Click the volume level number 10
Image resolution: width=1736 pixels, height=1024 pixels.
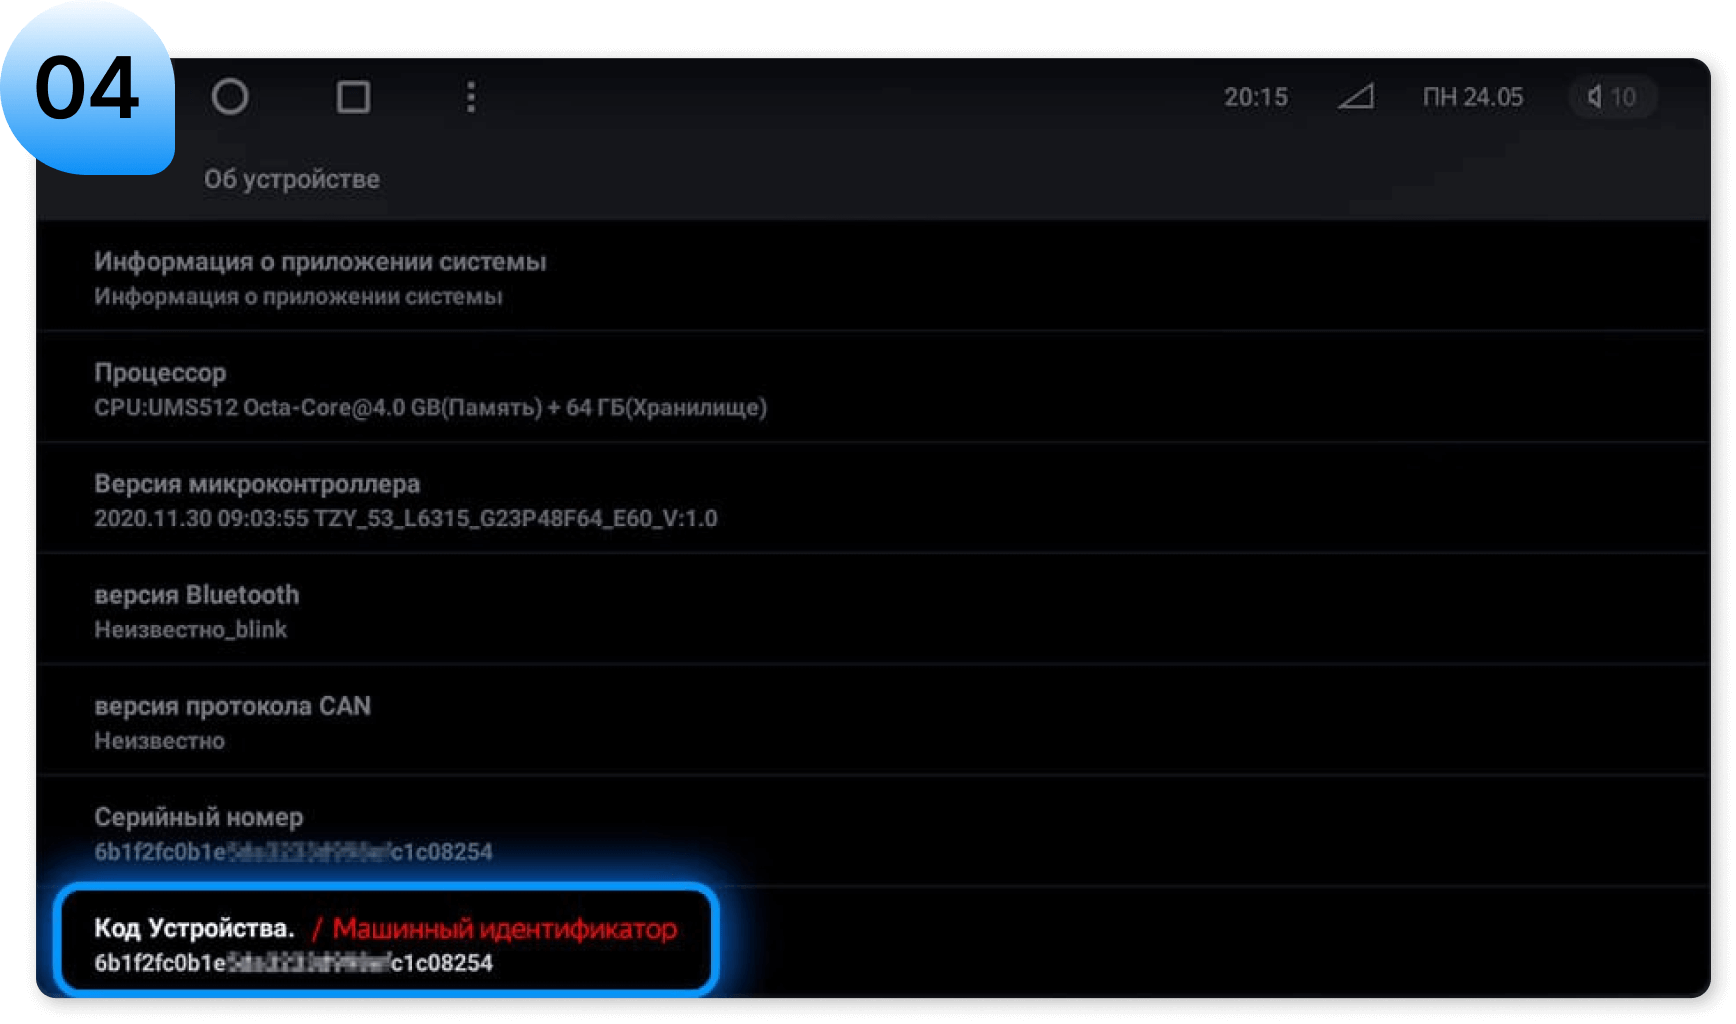click(x=1623, y=97)
